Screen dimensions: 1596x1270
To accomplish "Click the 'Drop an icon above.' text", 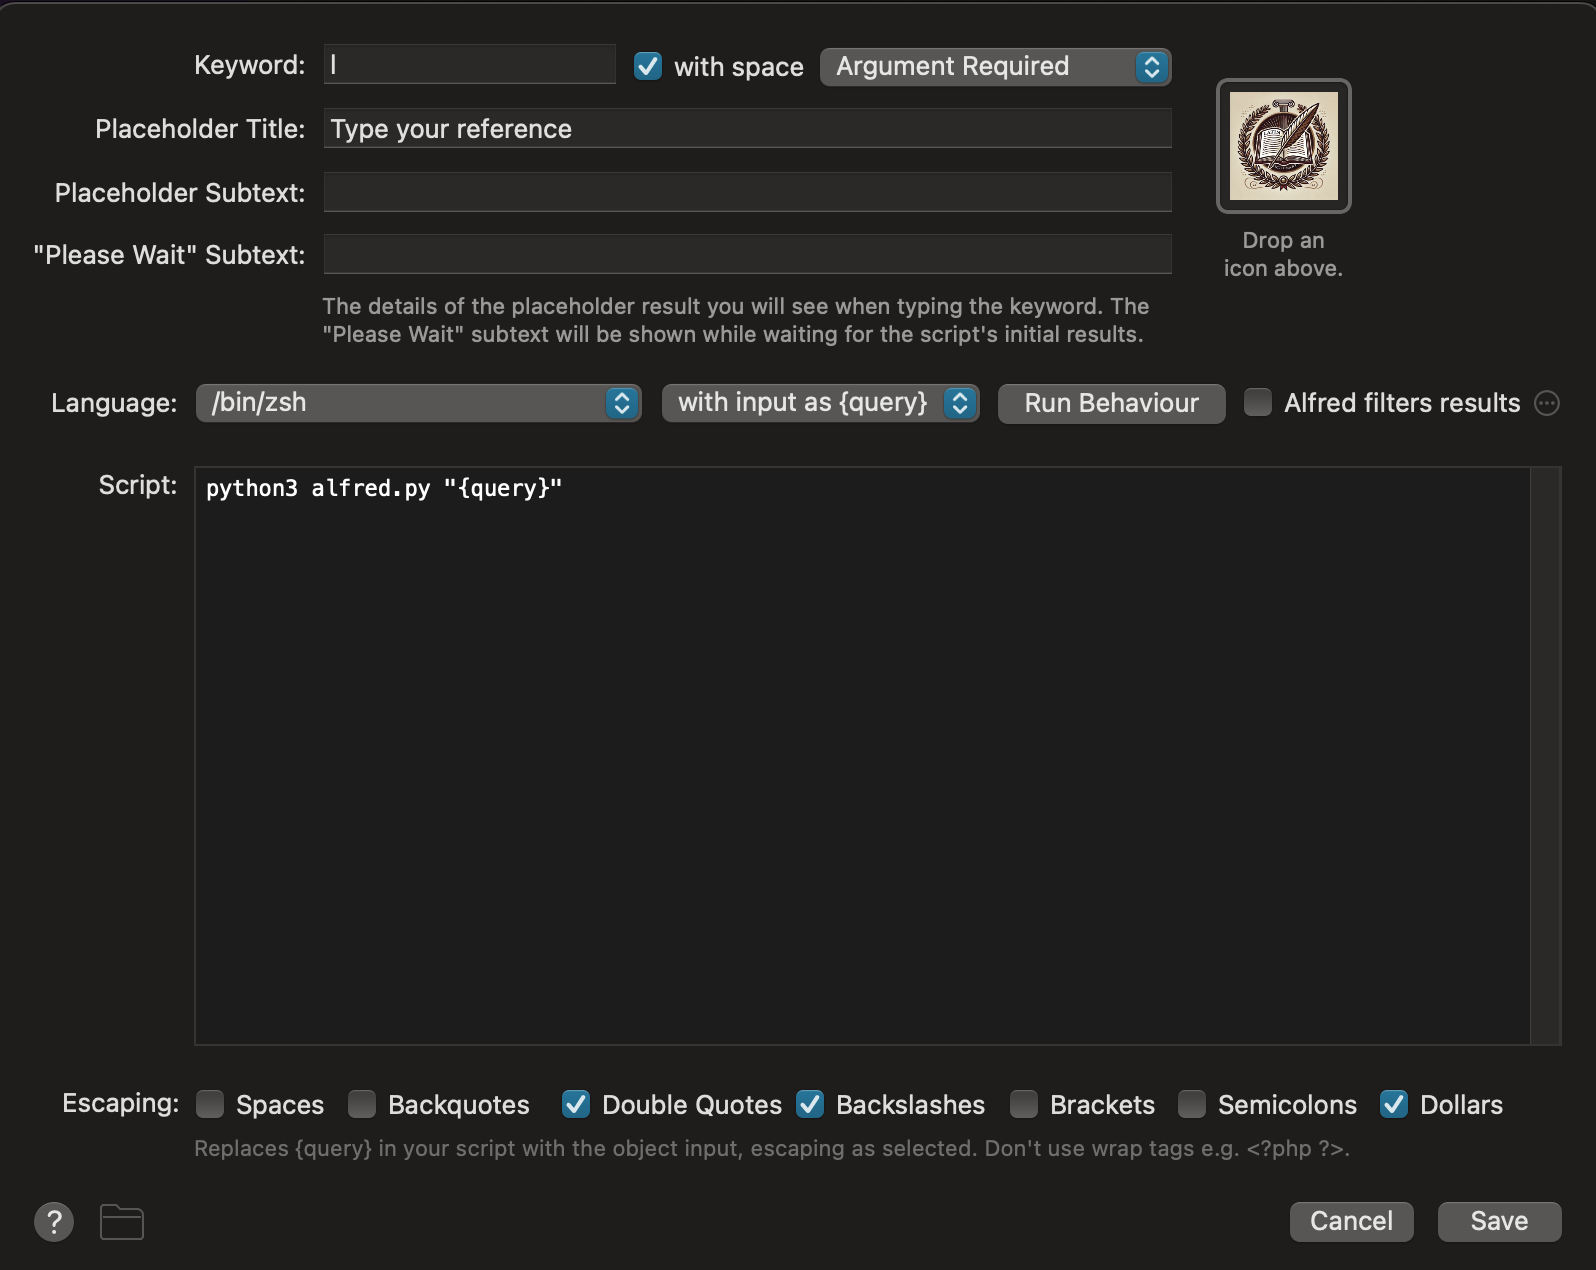I will pos(1283,254).
